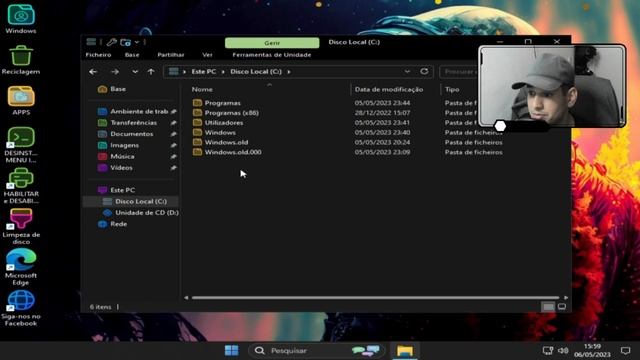Open the quick access toolbar dropdown
Viewport: 640px width, 360px height.
(x=137, y=42)
